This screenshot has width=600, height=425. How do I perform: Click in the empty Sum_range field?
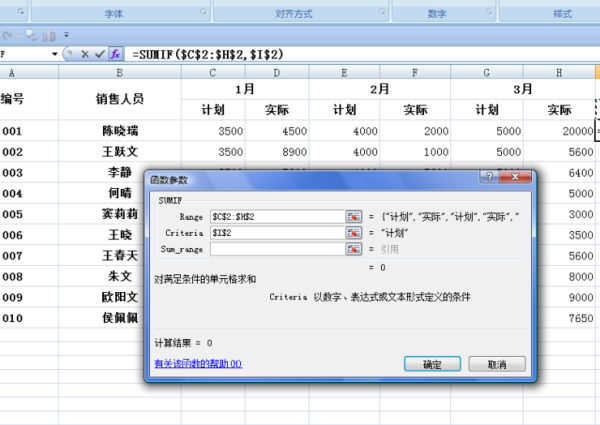click(275, 248)
